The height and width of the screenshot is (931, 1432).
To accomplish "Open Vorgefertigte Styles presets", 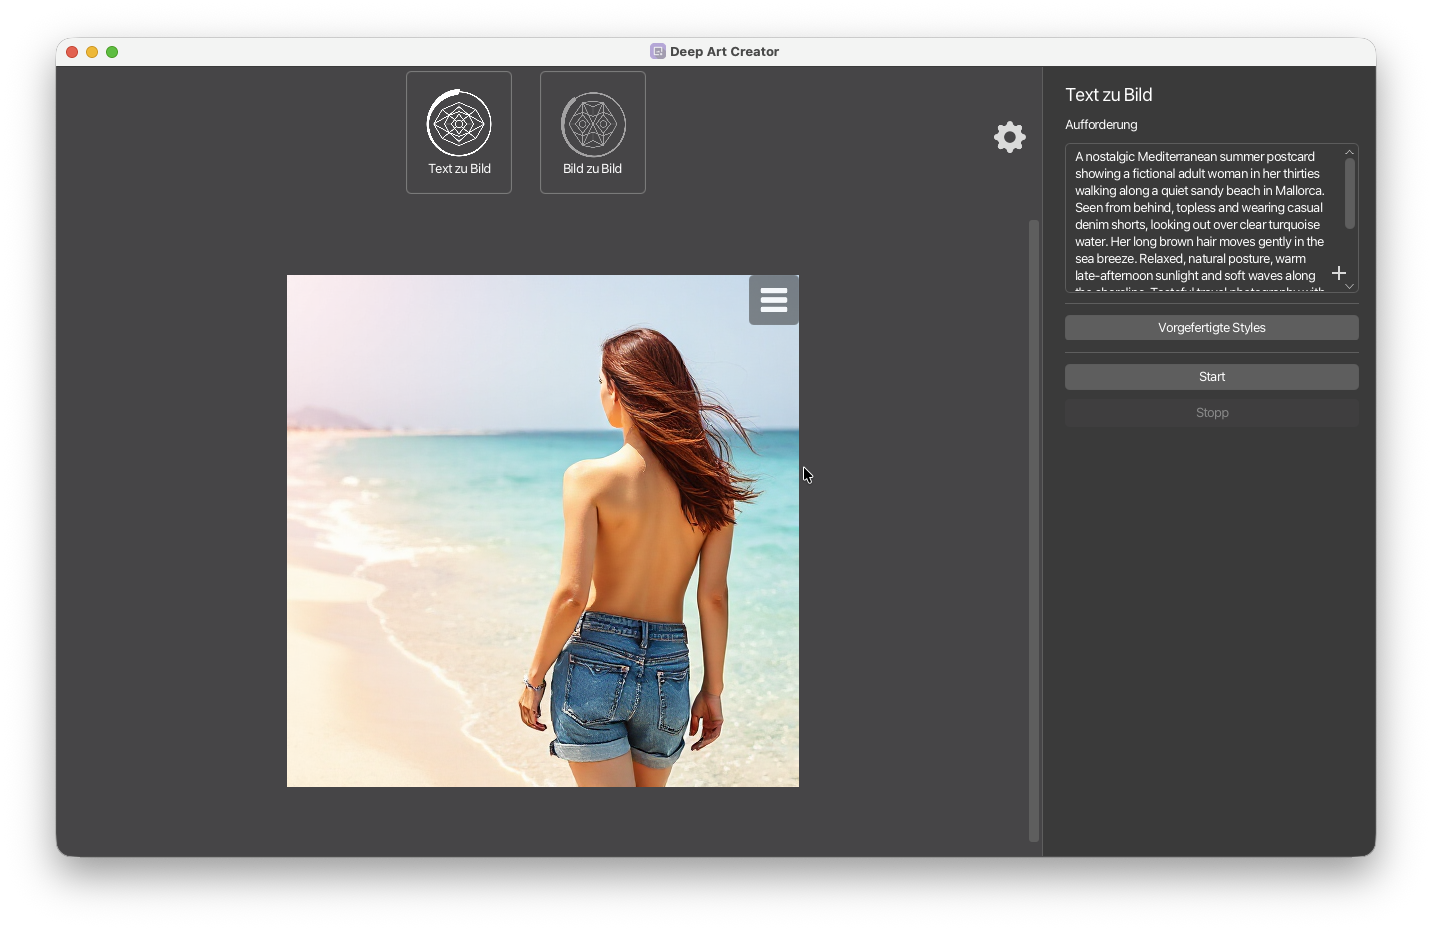I will [1212, 328].
